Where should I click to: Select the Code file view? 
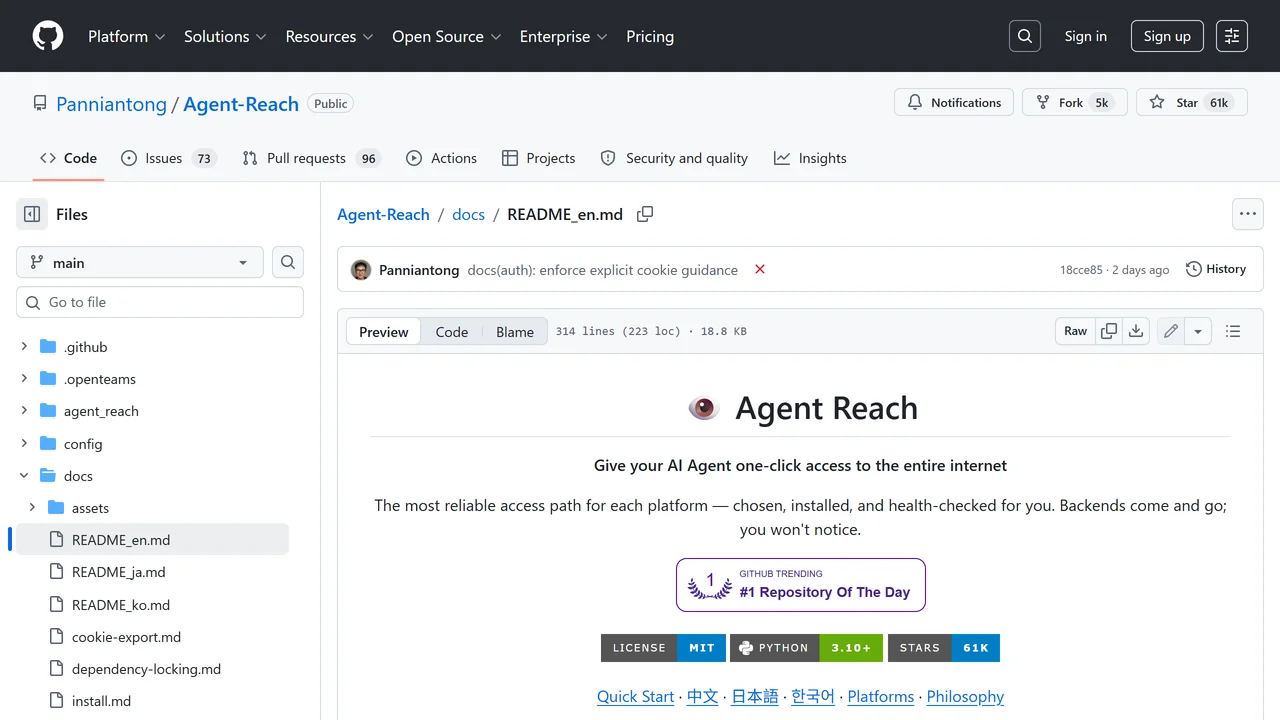coord(452,332)
